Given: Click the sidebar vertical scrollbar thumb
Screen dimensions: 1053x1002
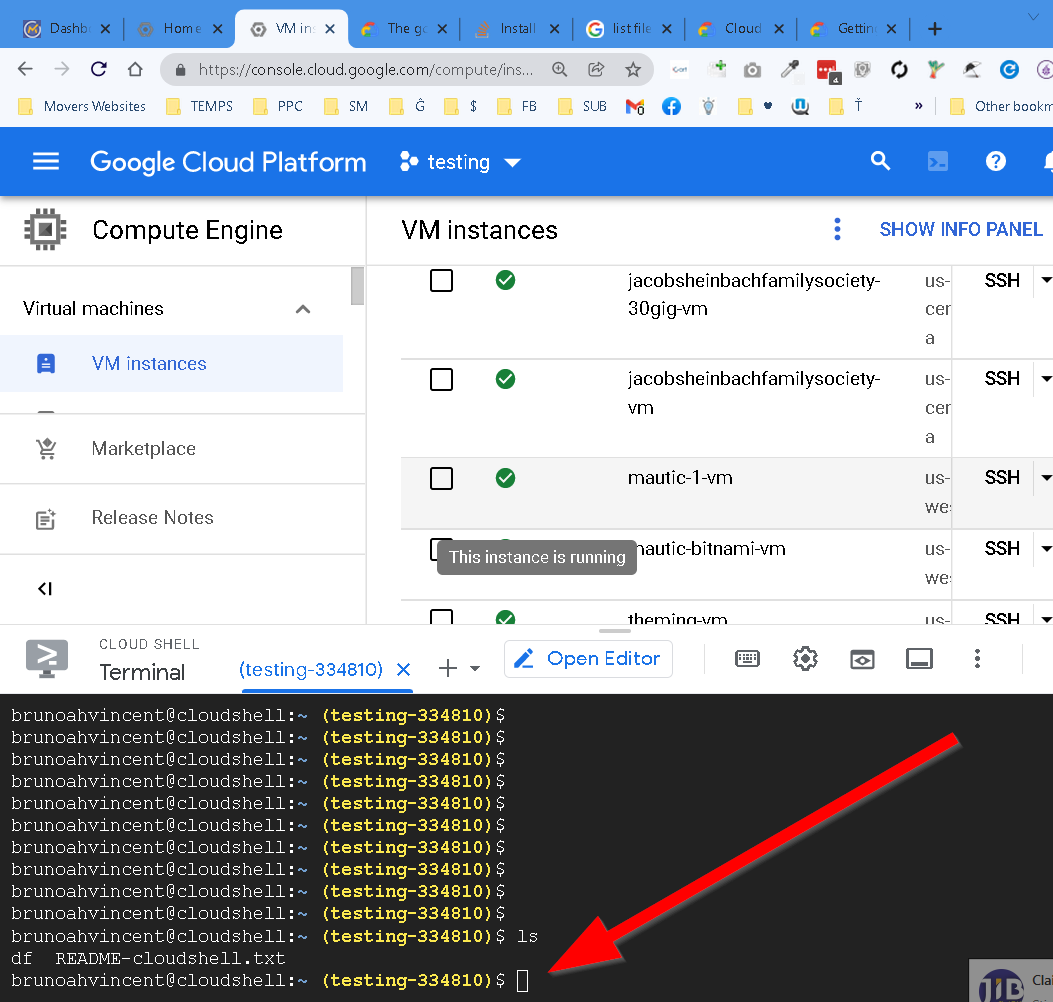Looking at the screenshot, I should click(x=357, y=286).
